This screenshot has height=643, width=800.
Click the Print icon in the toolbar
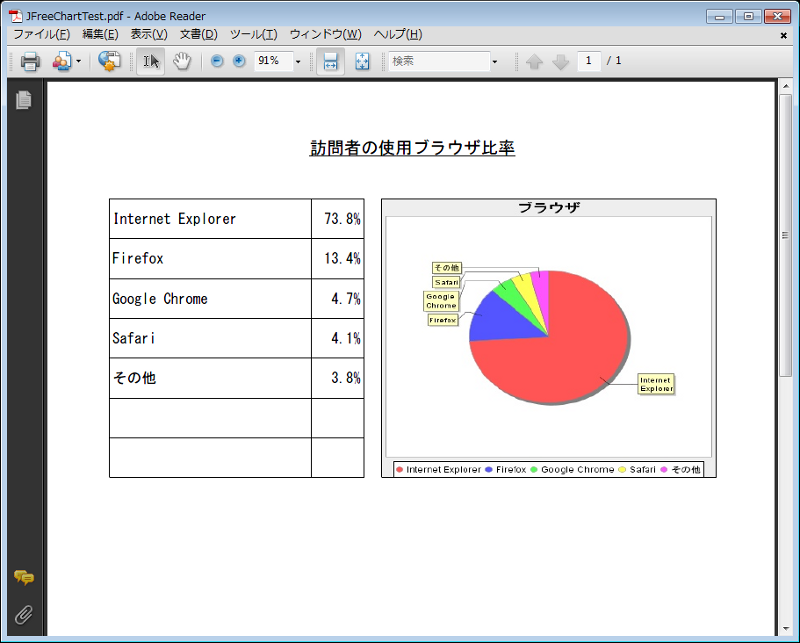point(30,61)
